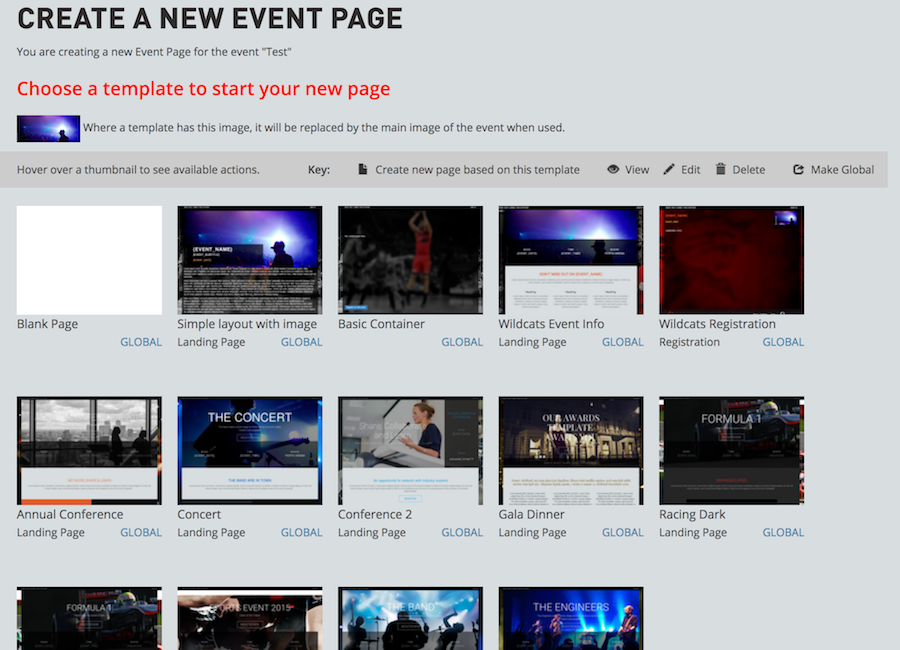Viewport: 900px width, 650px height.
Task: Click the View eye icon in the key
Action: 613,169
